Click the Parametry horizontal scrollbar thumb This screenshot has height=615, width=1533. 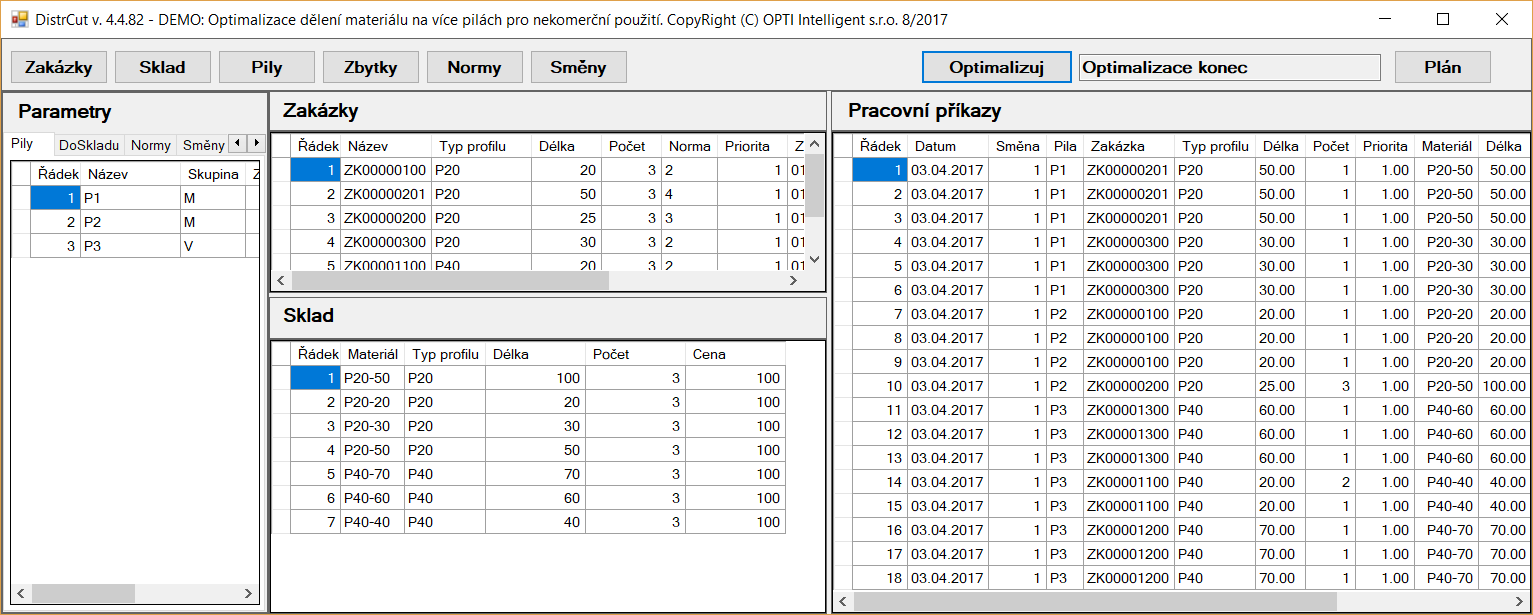[83, 593]
